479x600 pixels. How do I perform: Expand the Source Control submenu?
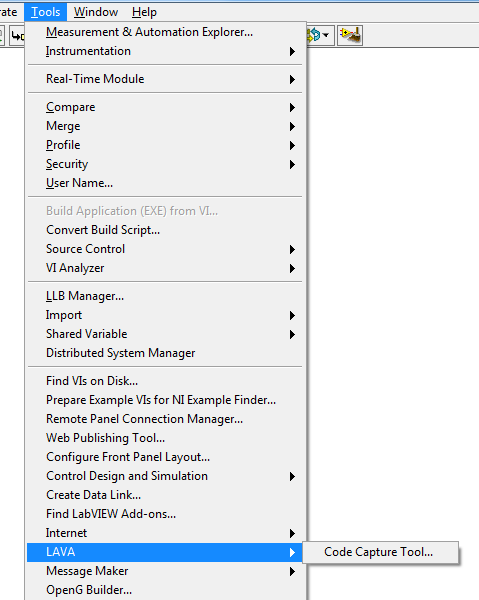coord(165,249)
